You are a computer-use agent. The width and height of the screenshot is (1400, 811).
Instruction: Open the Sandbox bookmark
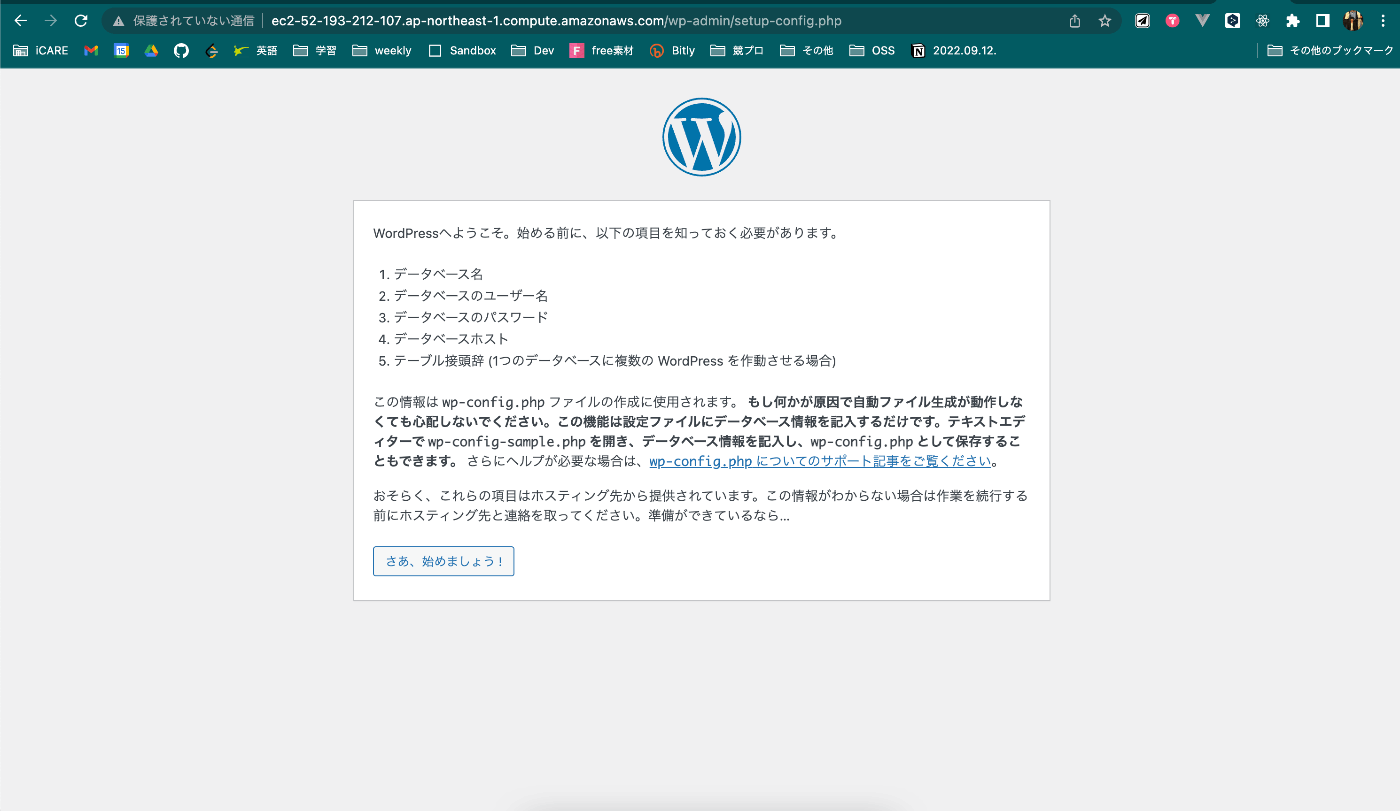[462, 50]
